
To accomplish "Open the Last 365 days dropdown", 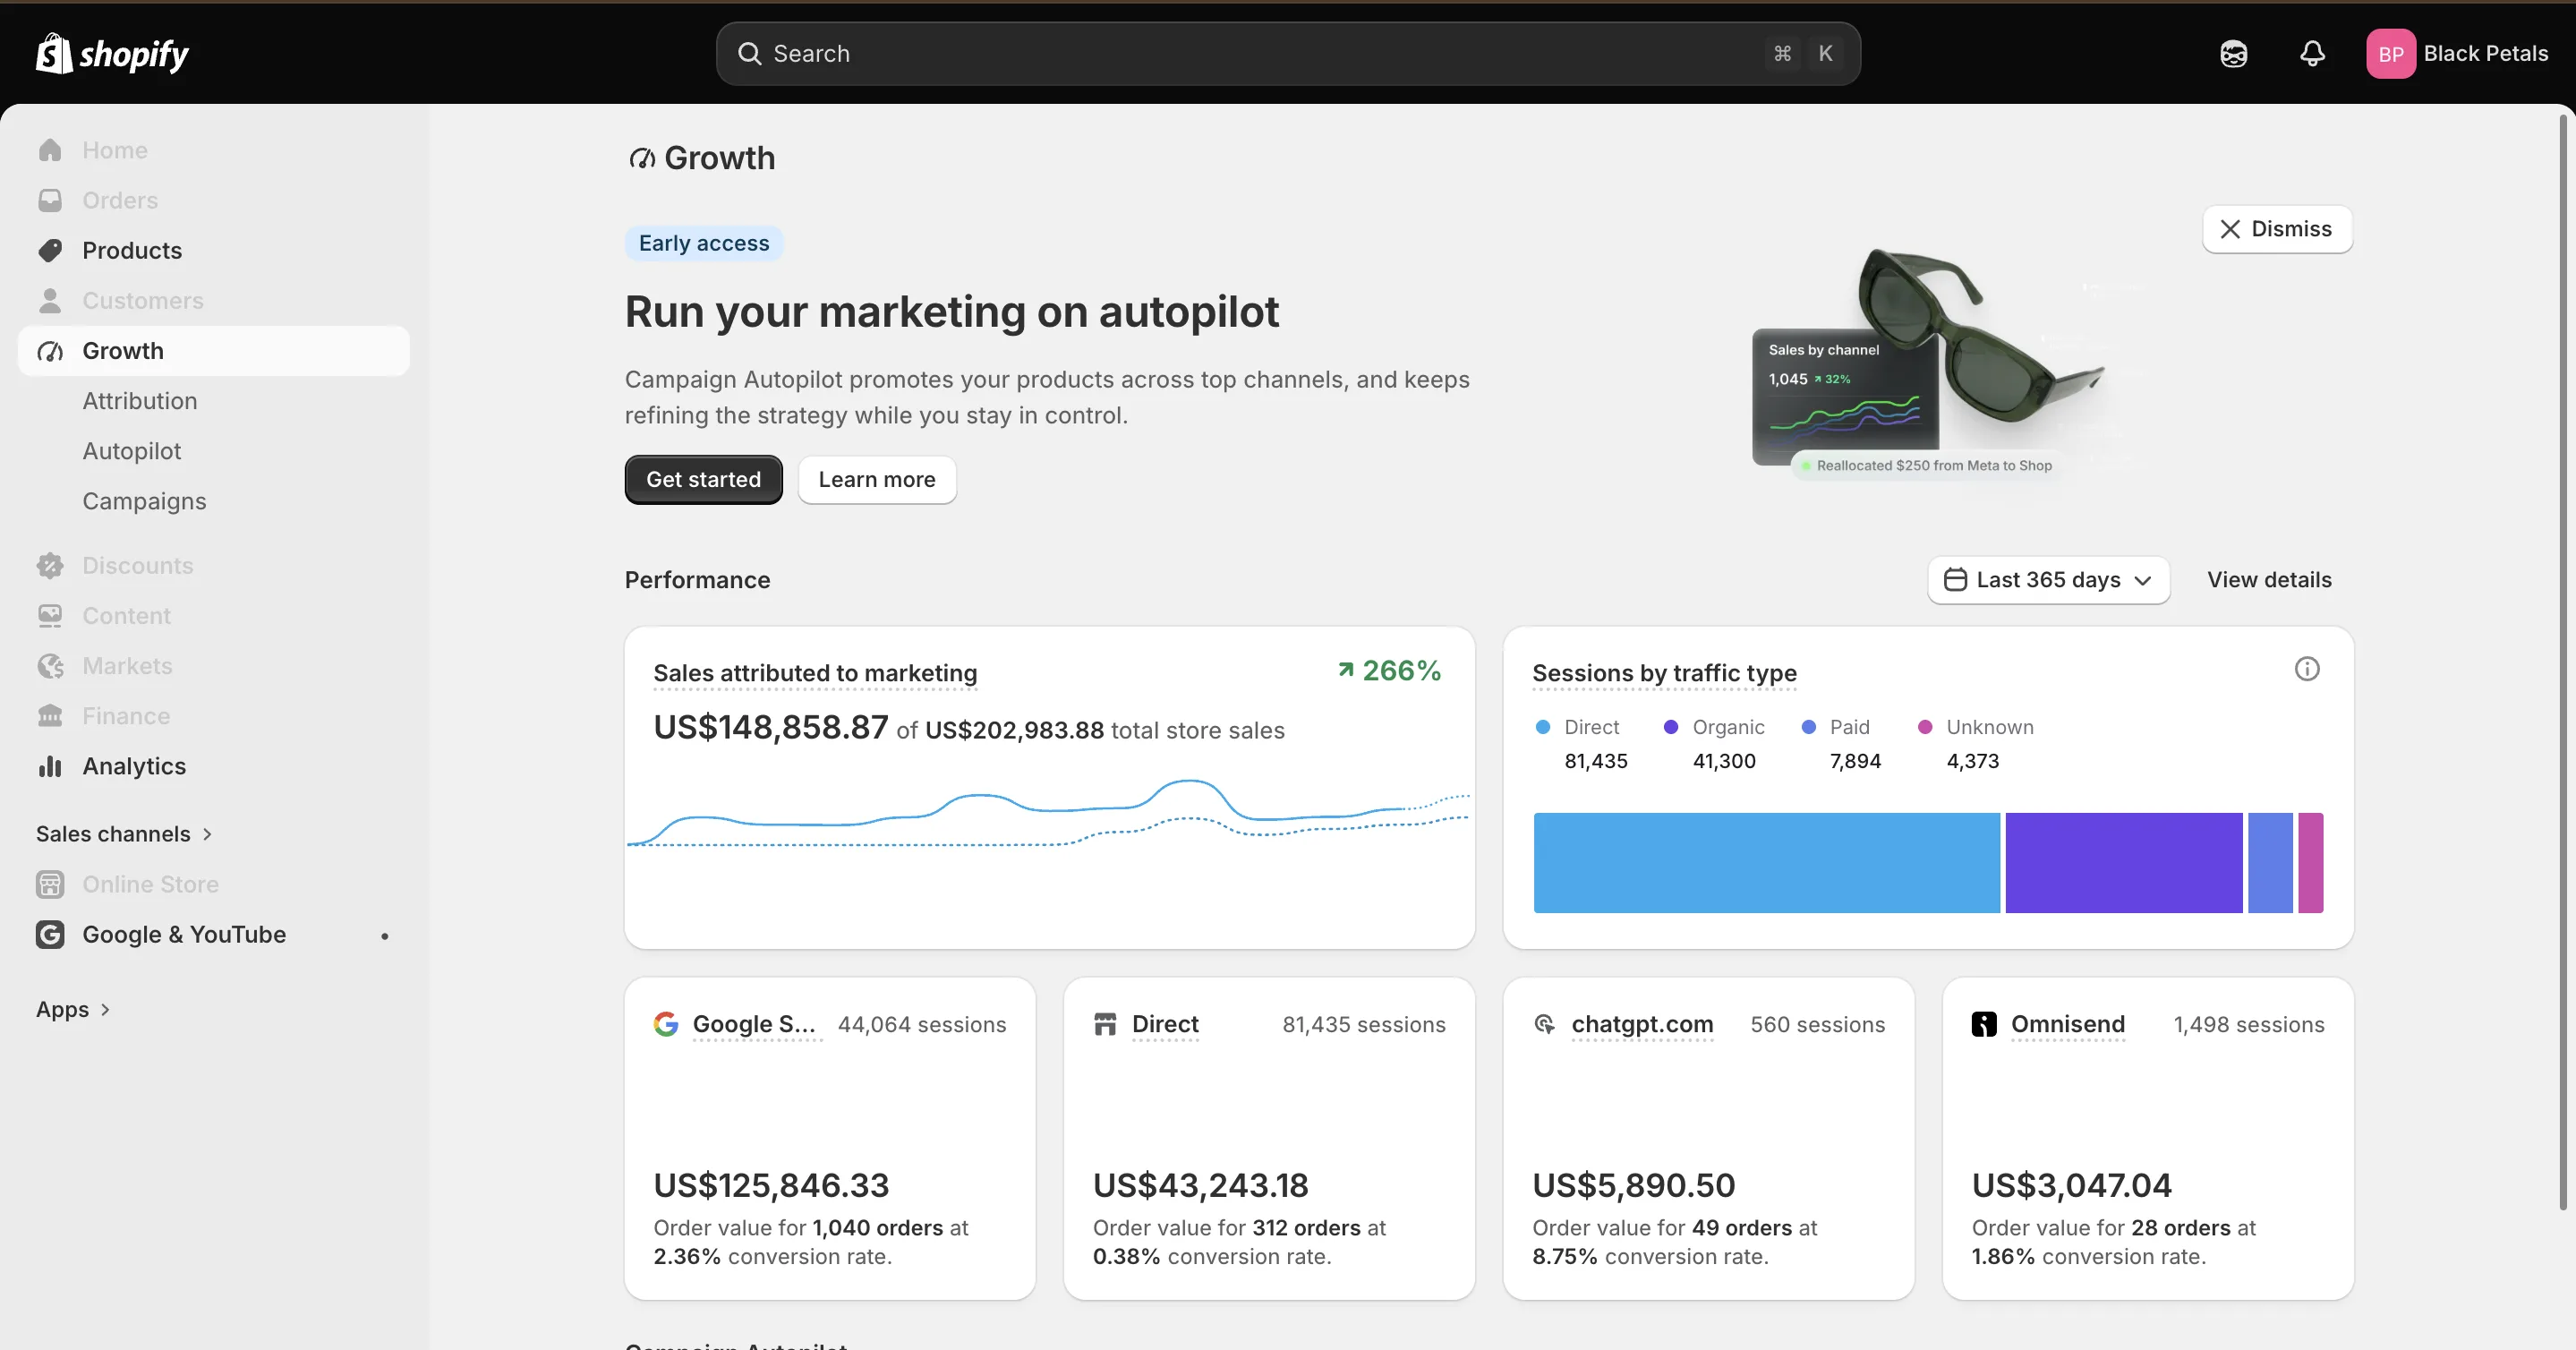I will click(x=2048, y=580).
